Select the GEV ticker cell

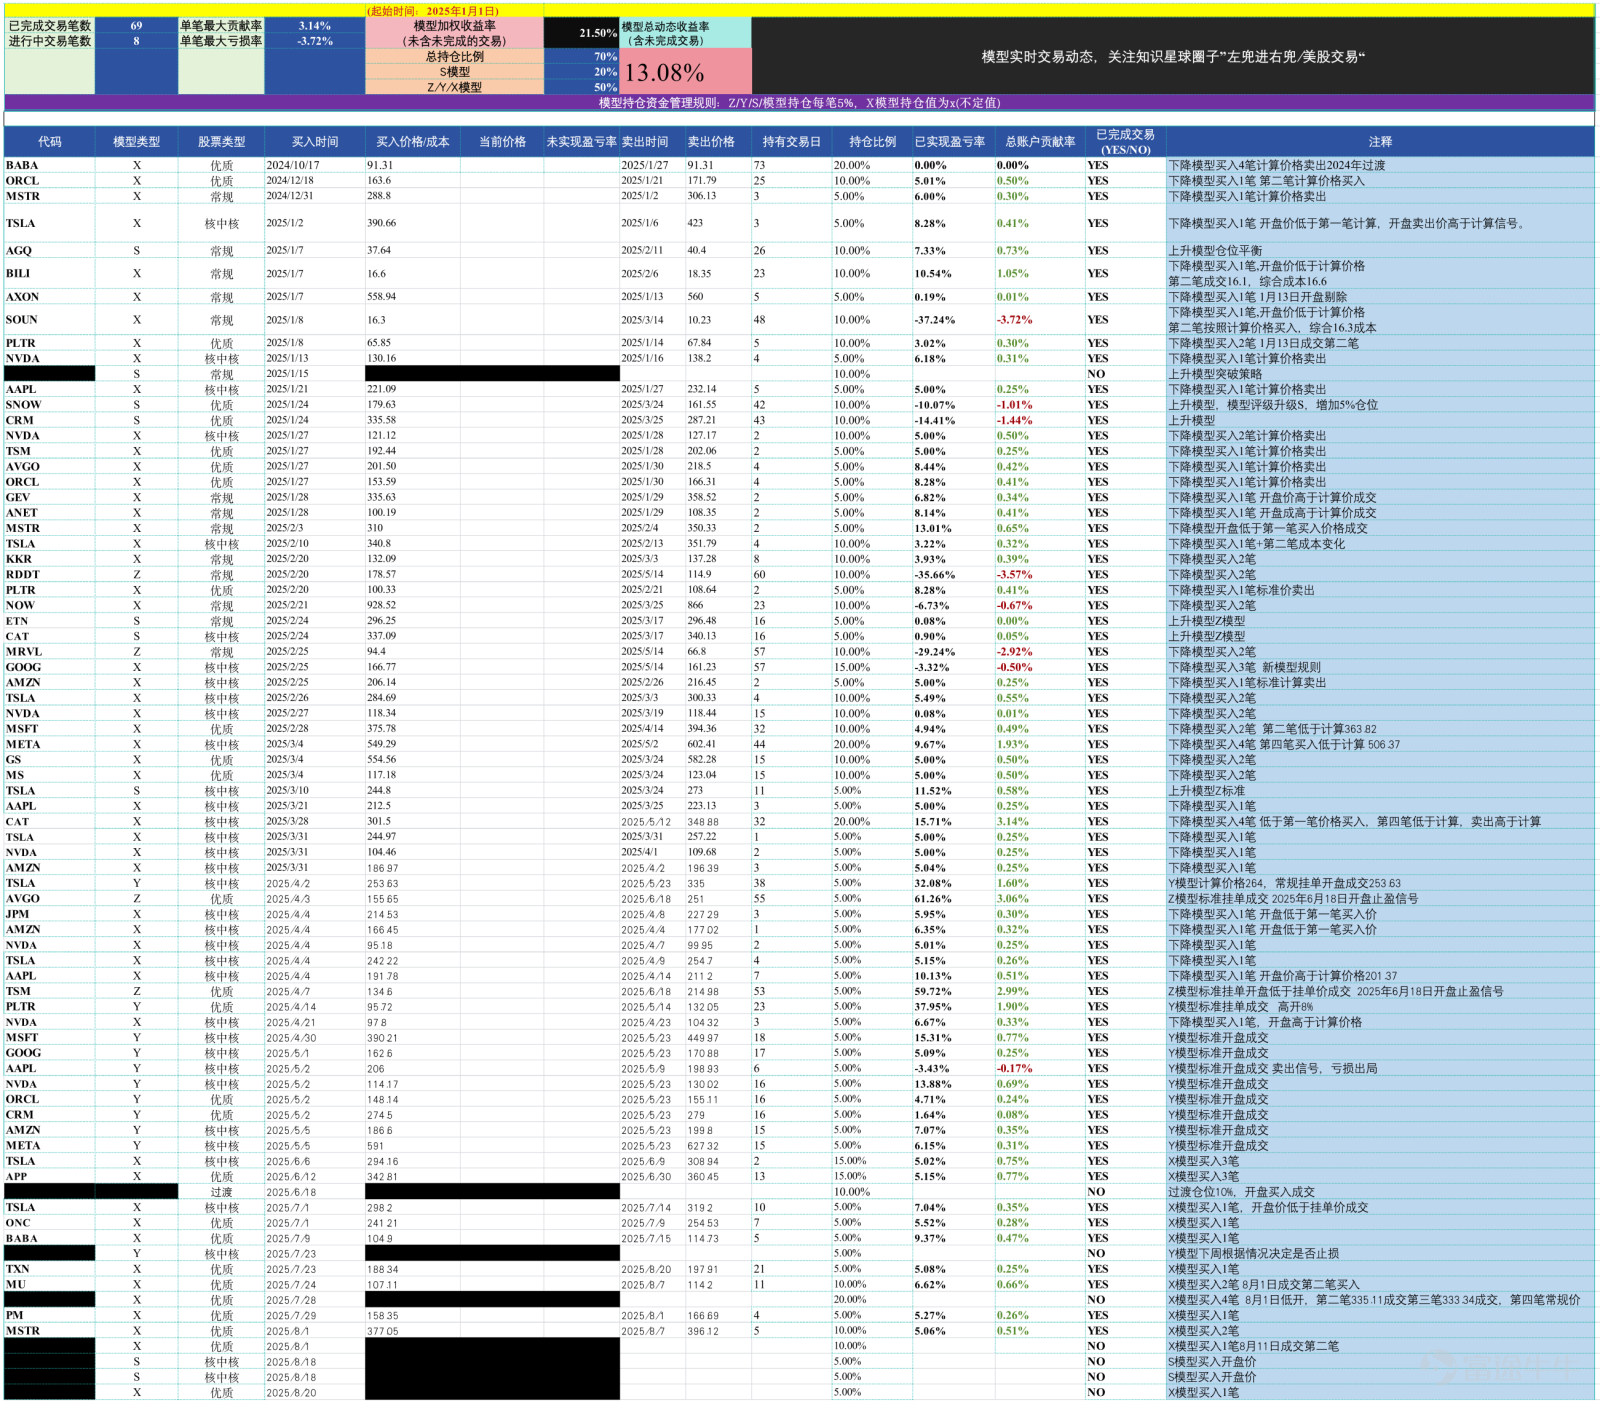(50, 497)
